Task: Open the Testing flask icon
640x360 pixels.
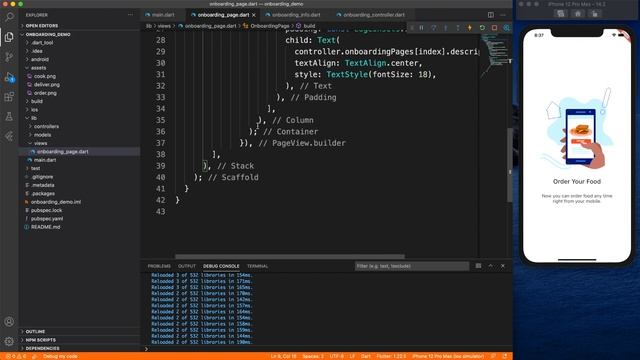Action: point(9,117)
